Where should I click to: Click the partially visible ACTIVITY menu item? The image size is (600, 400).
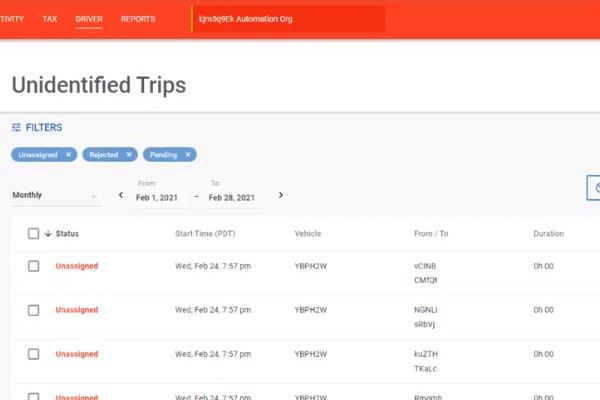pos(11,19)
